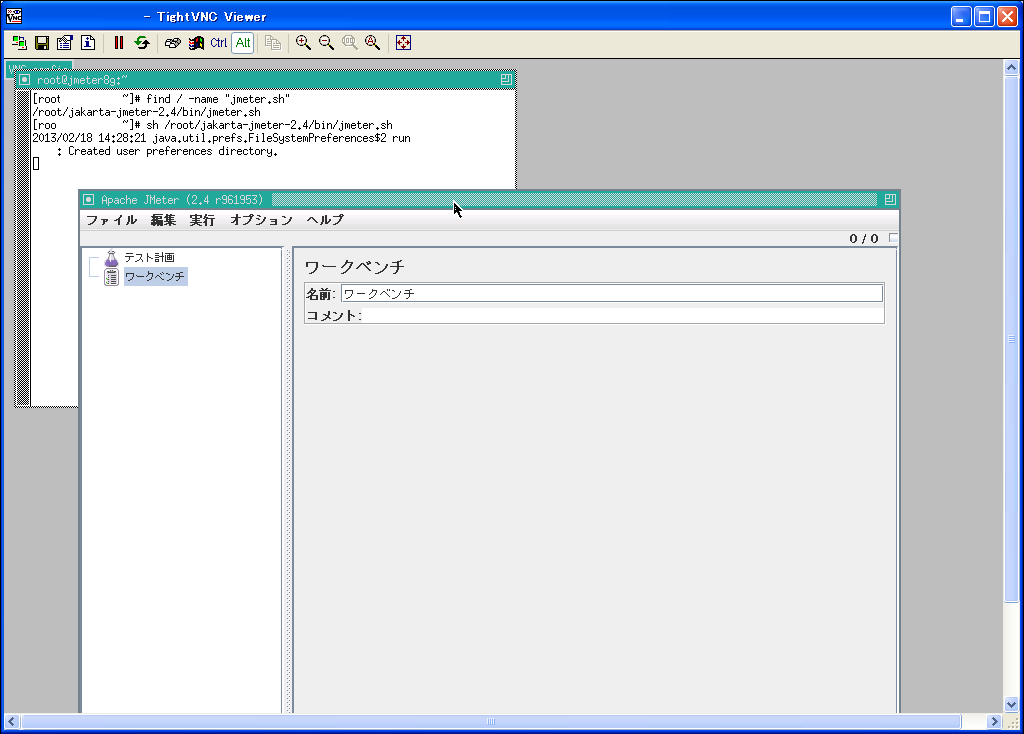Open the Connection Options icon
The image size is (1024, 734).
tap(65, 43)
